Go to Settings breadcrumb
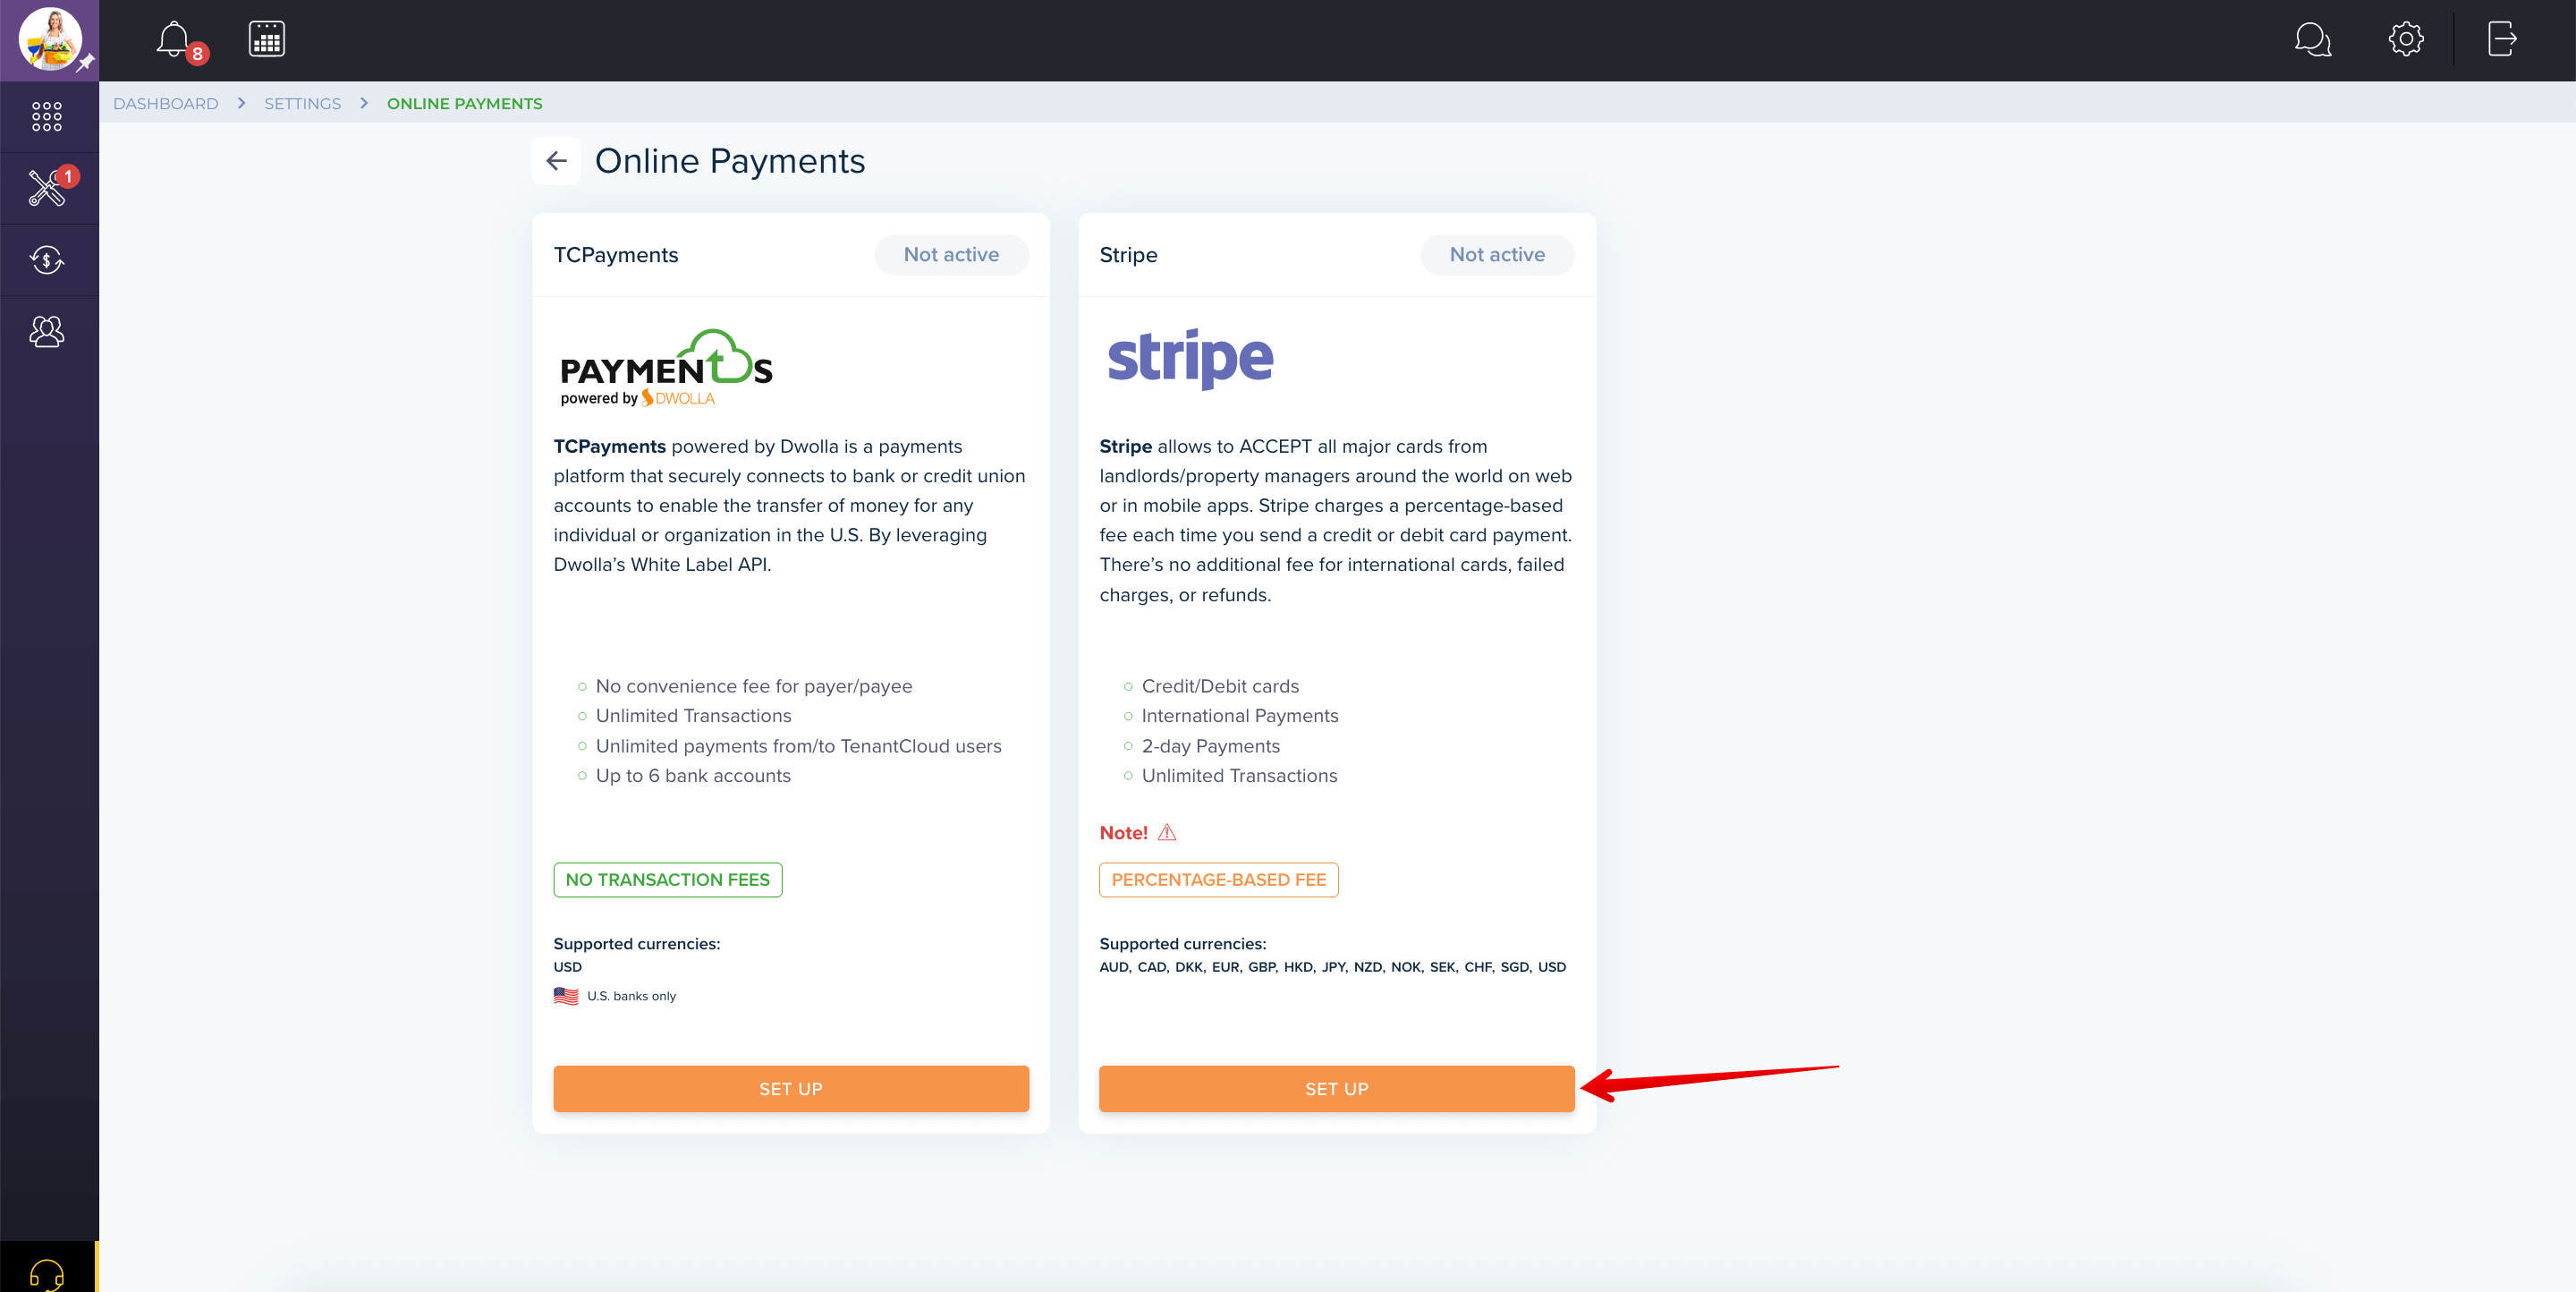 [302, 103]
